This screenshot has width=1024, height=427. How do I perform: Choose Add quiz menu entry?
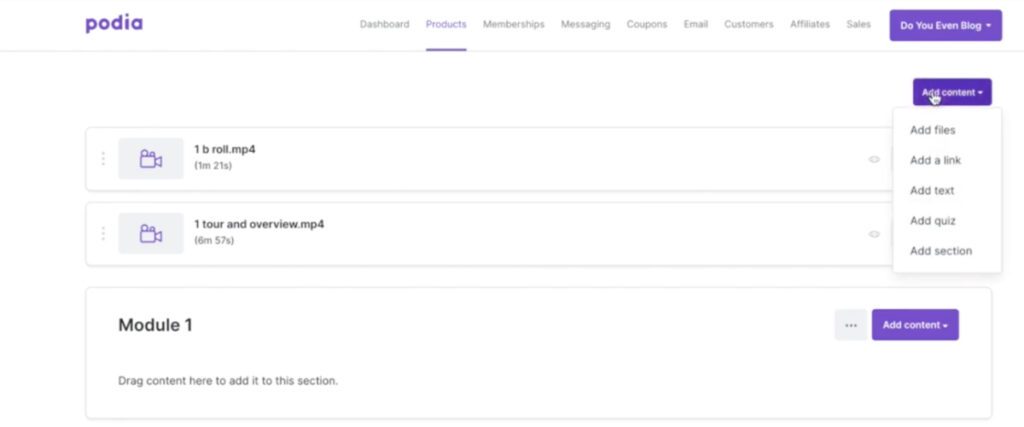(932, 221)
